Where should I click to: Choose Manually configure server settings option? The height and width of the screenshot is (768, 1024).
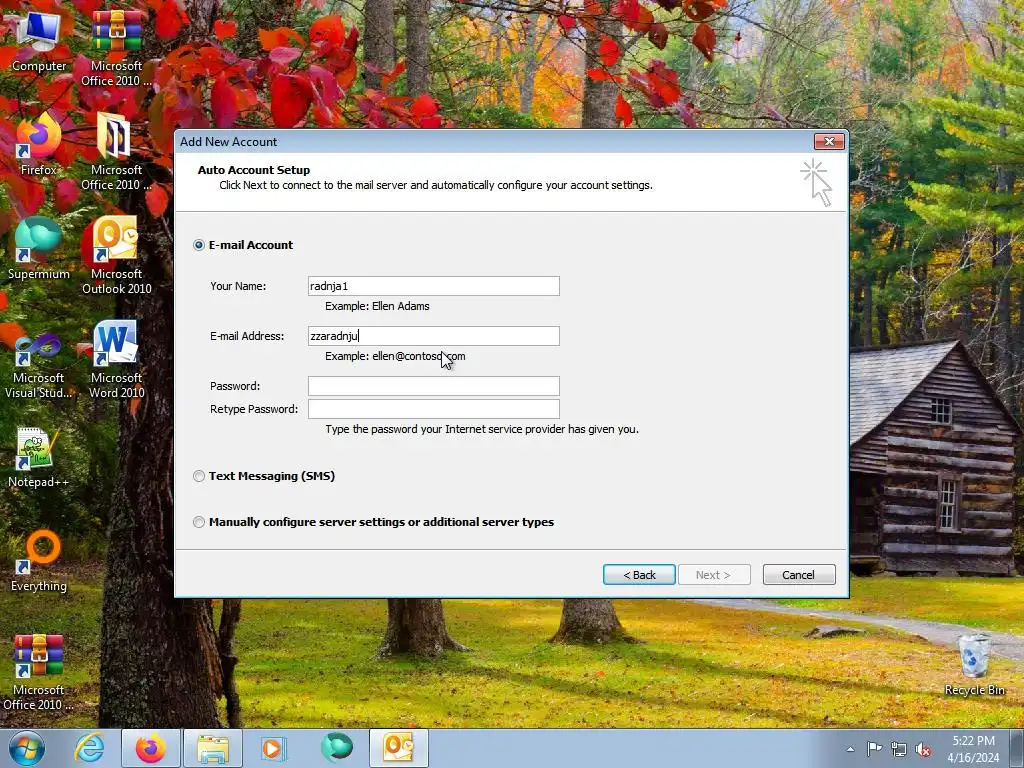point(199,522)
